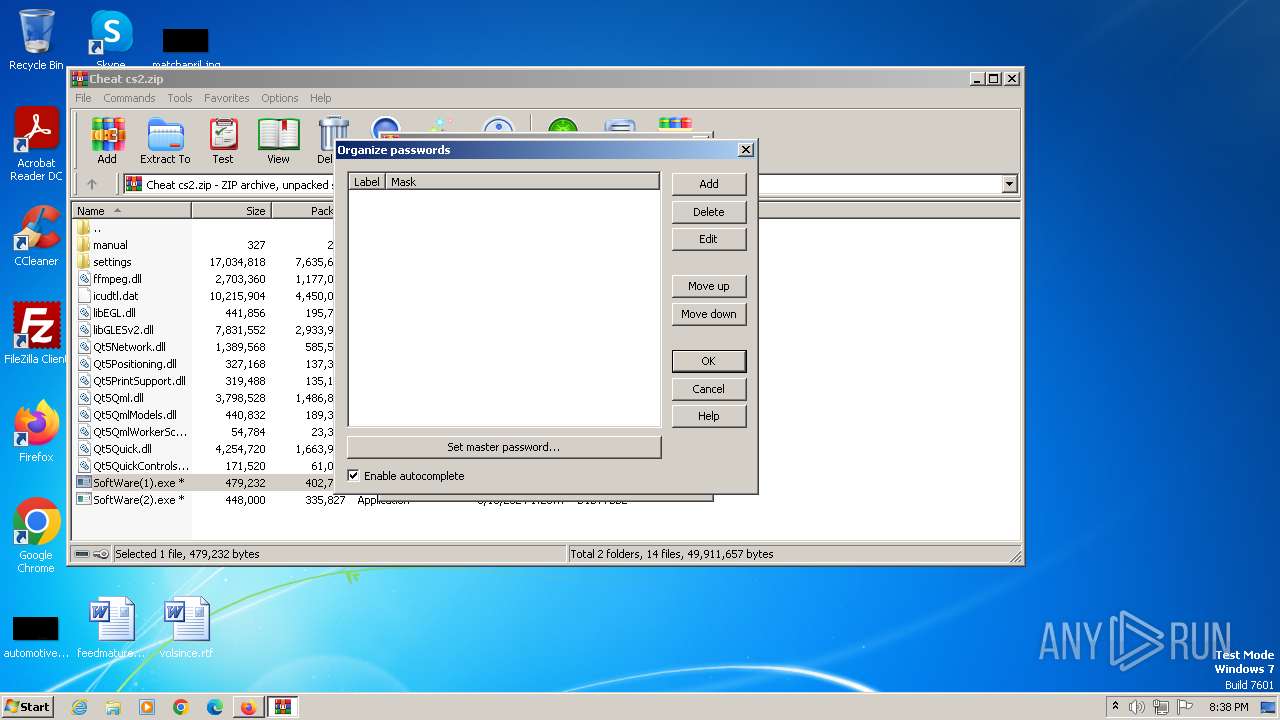
Task: Click the Label column header
Action: tap(367, 182)
